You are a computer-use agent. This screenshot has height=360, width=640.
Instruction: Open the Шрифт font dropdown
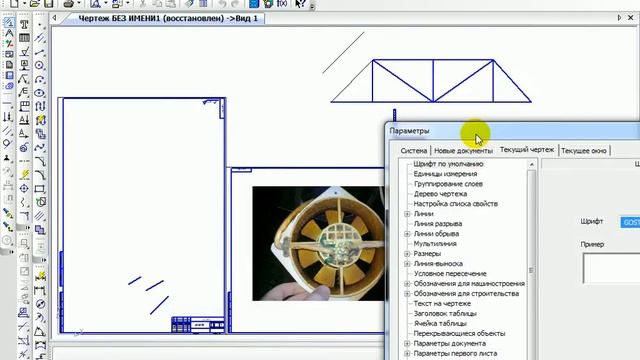(x=630, y=222)
